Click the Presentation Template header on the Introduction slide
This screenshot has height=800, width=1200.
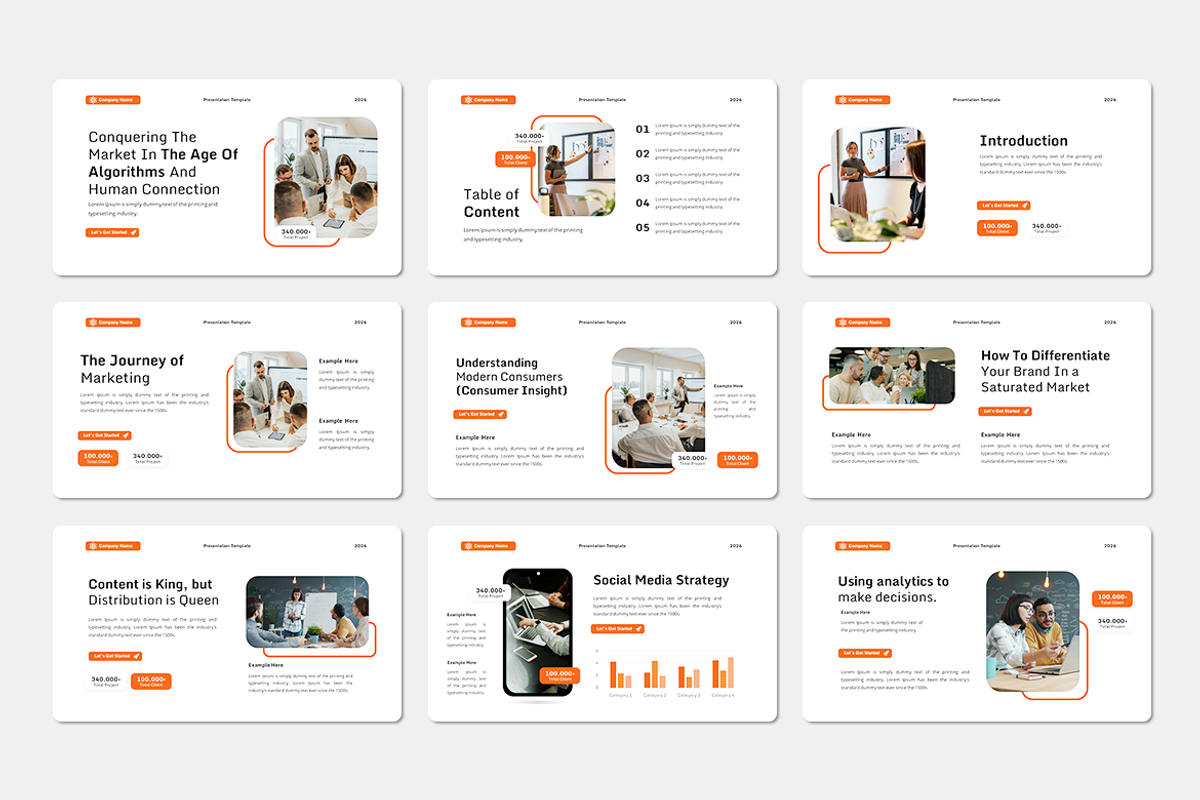click(975, 99)
